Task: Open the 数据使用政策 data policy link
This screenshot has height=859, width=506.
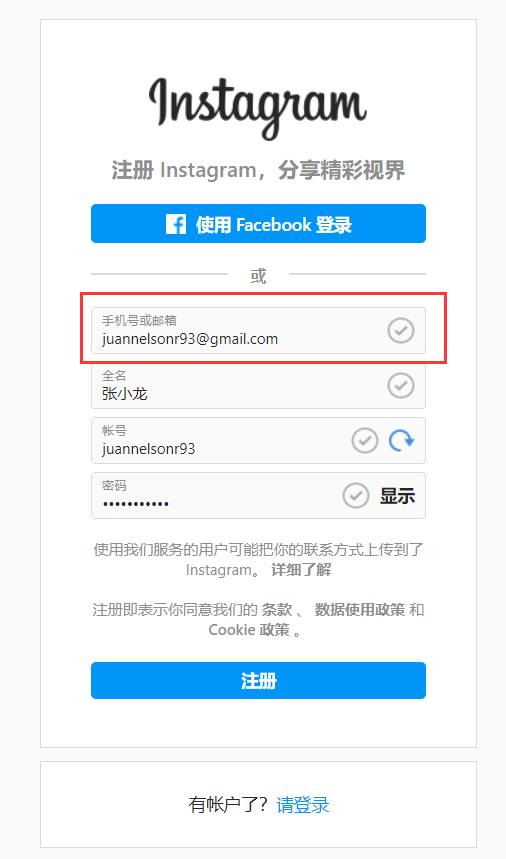Action: pos(360,609)
